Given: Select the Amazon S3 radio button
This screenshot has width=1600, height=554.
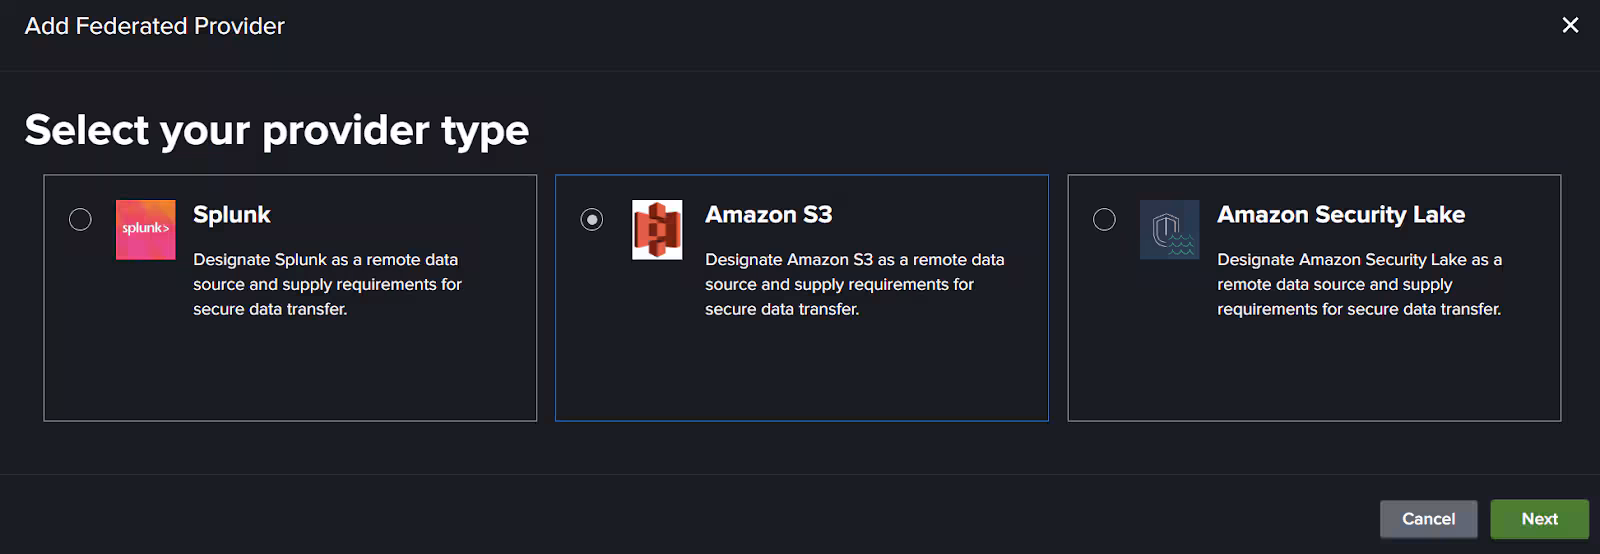Looking at the screenshot, I should point(592,219).
